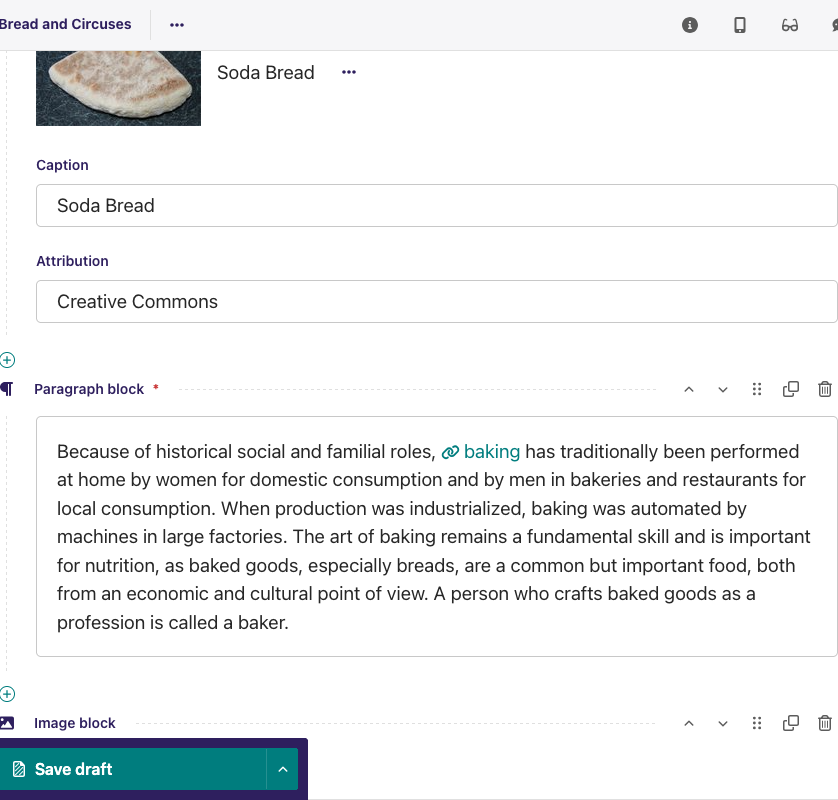Move the Paragraph block down

(723, 389)
